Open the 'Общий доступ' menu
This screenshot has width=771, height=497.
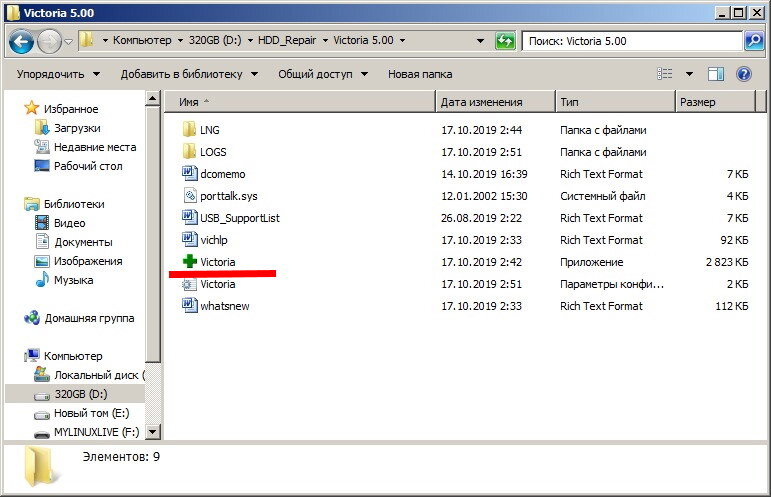click(323, 74)
